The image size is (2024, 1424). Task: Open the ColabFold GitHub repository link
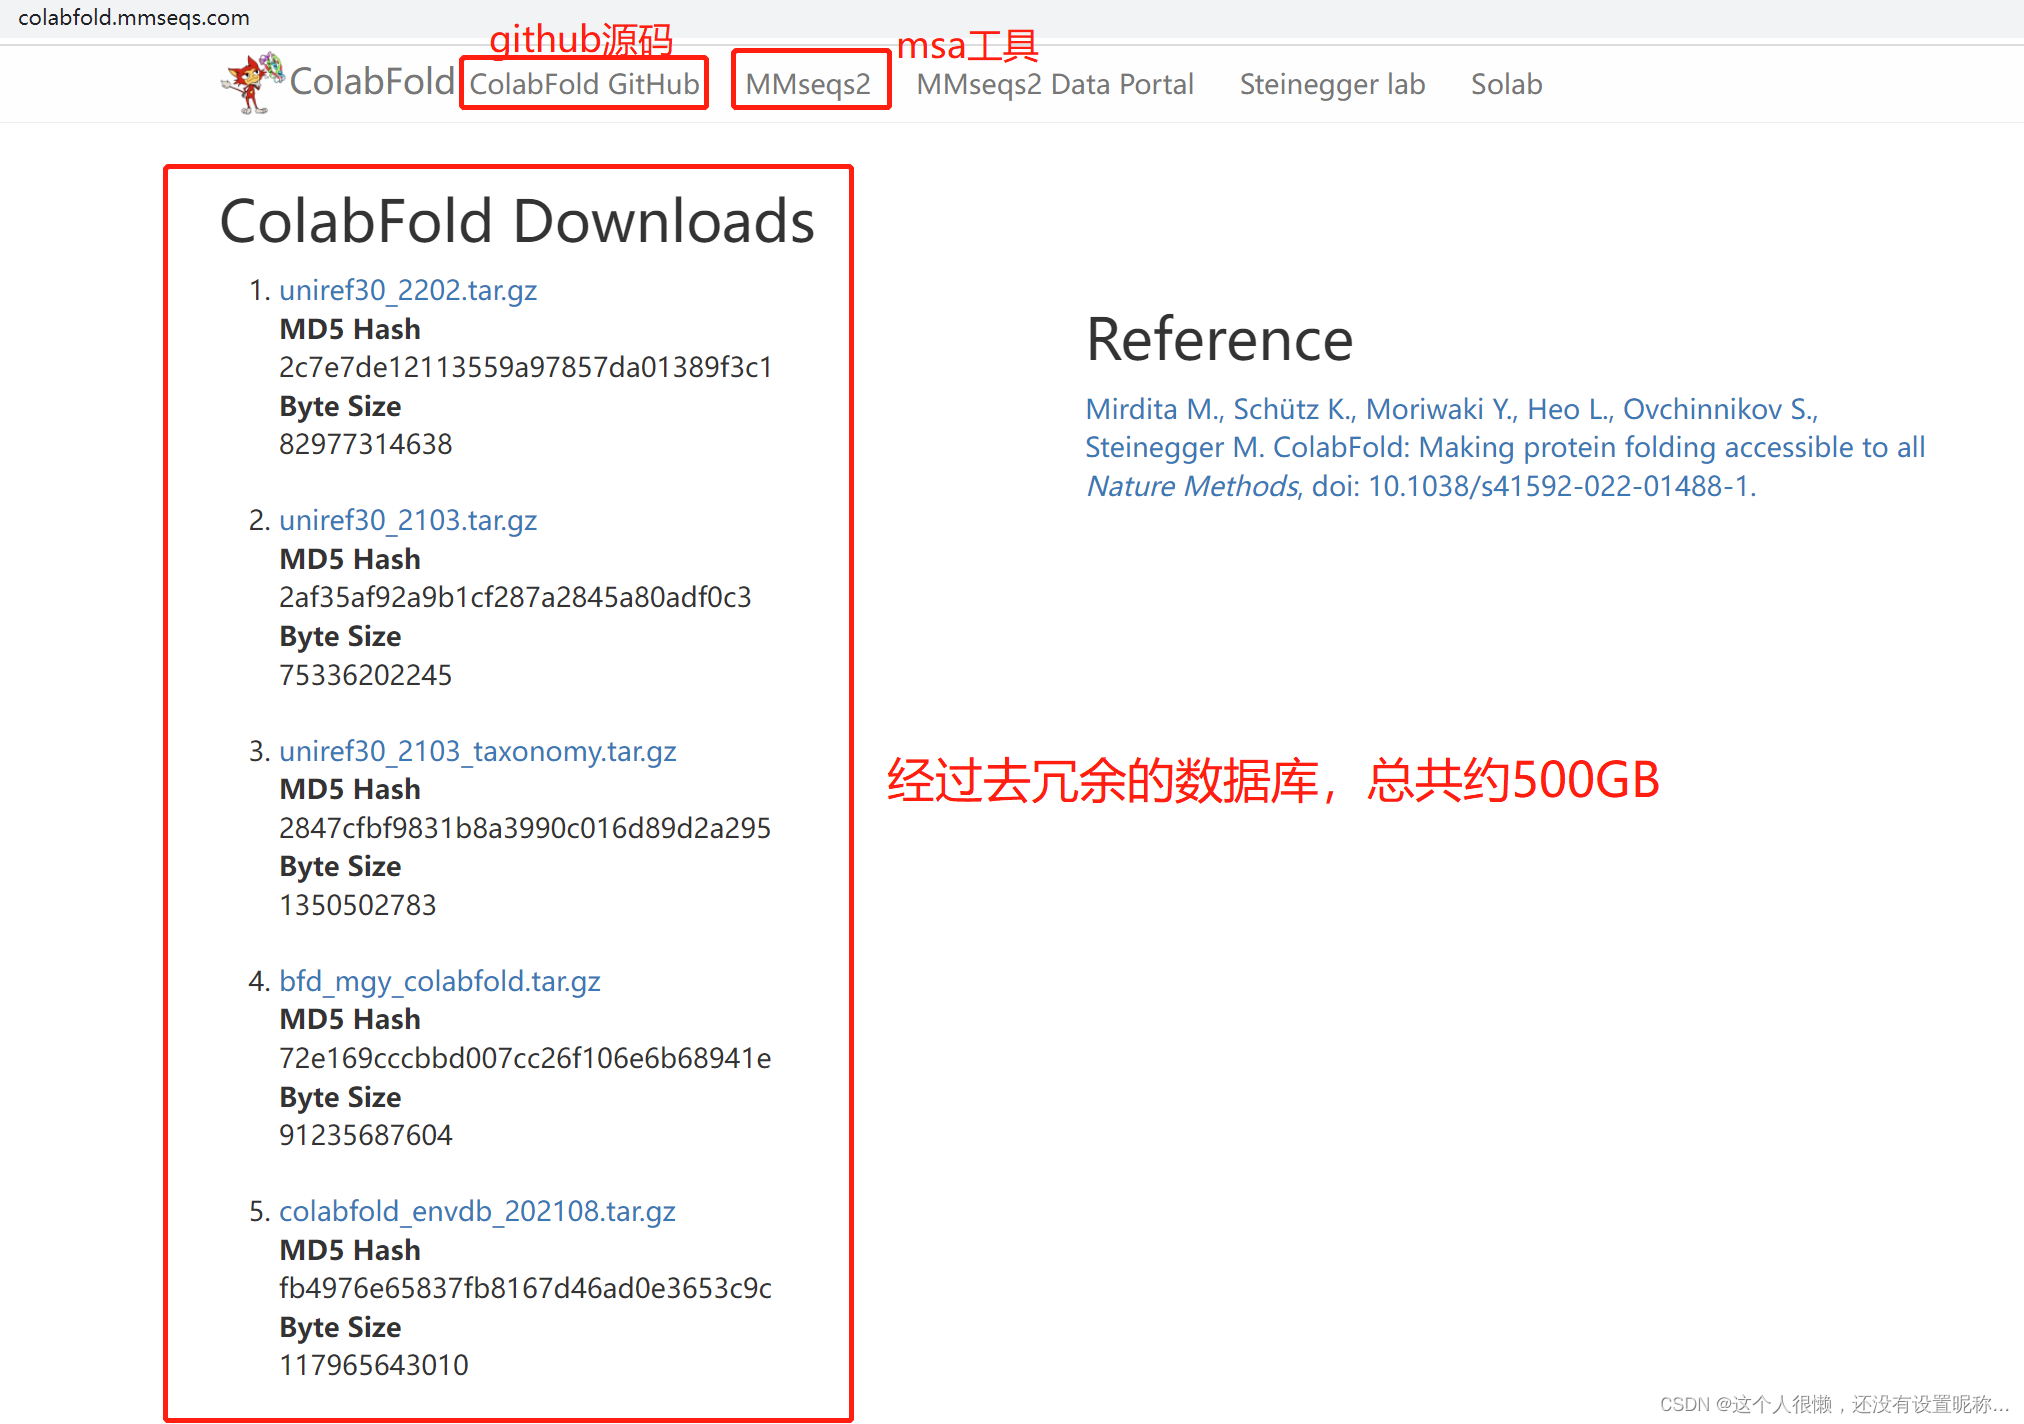584,85
